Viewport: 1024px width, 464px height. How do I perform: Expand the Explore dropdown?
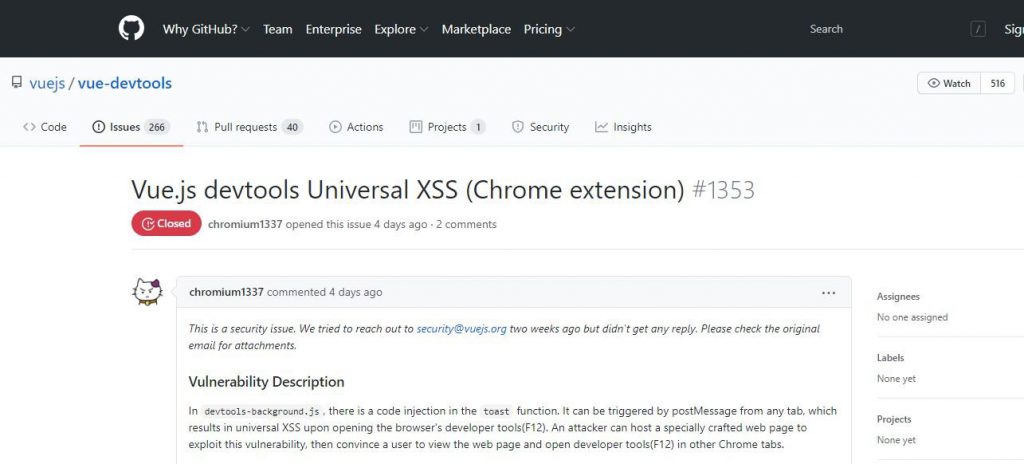click(401, 29)
